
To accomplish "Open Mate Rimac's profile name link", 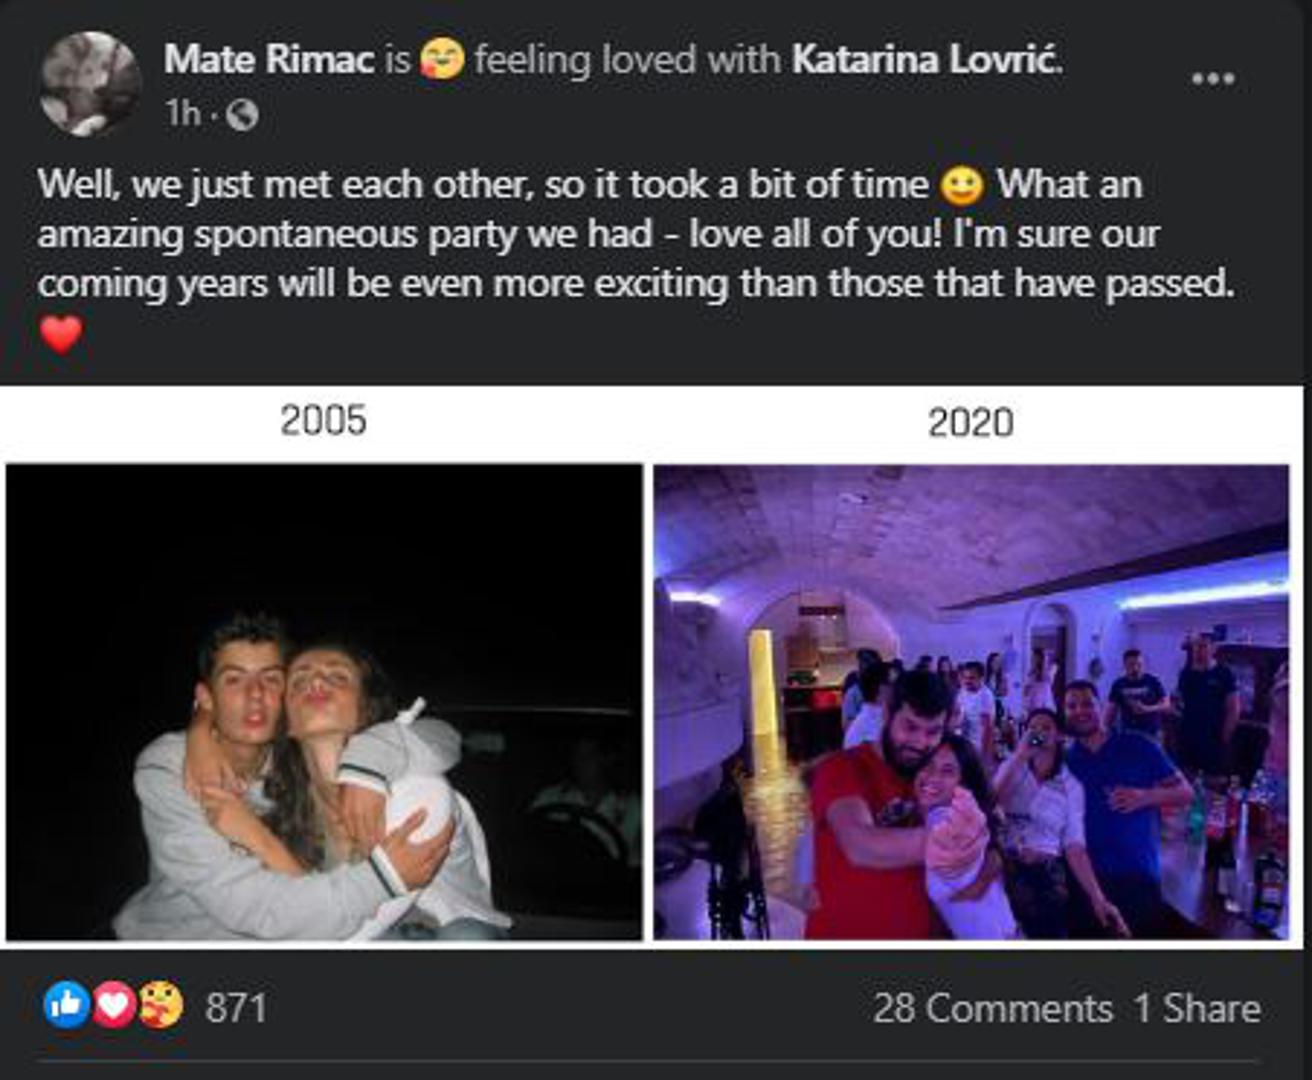I will tap(268, 59).
